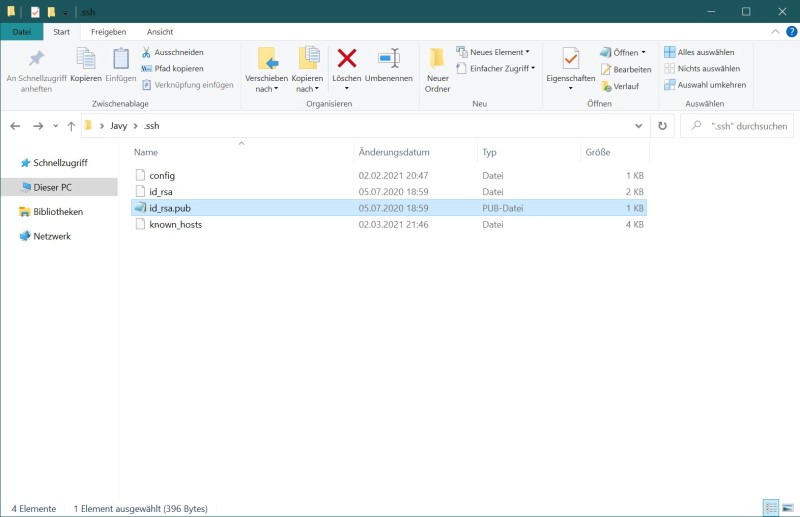Select the config file

pos(389,176)
